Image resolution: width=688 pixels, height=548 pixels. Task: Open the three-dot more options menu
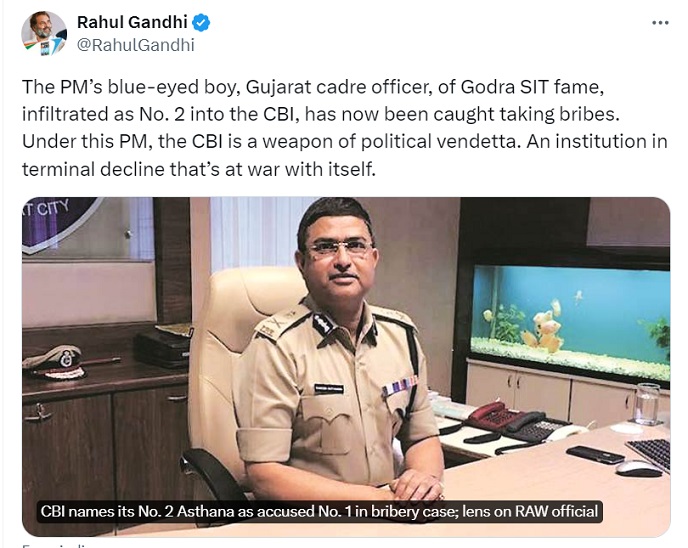[660, 22]
